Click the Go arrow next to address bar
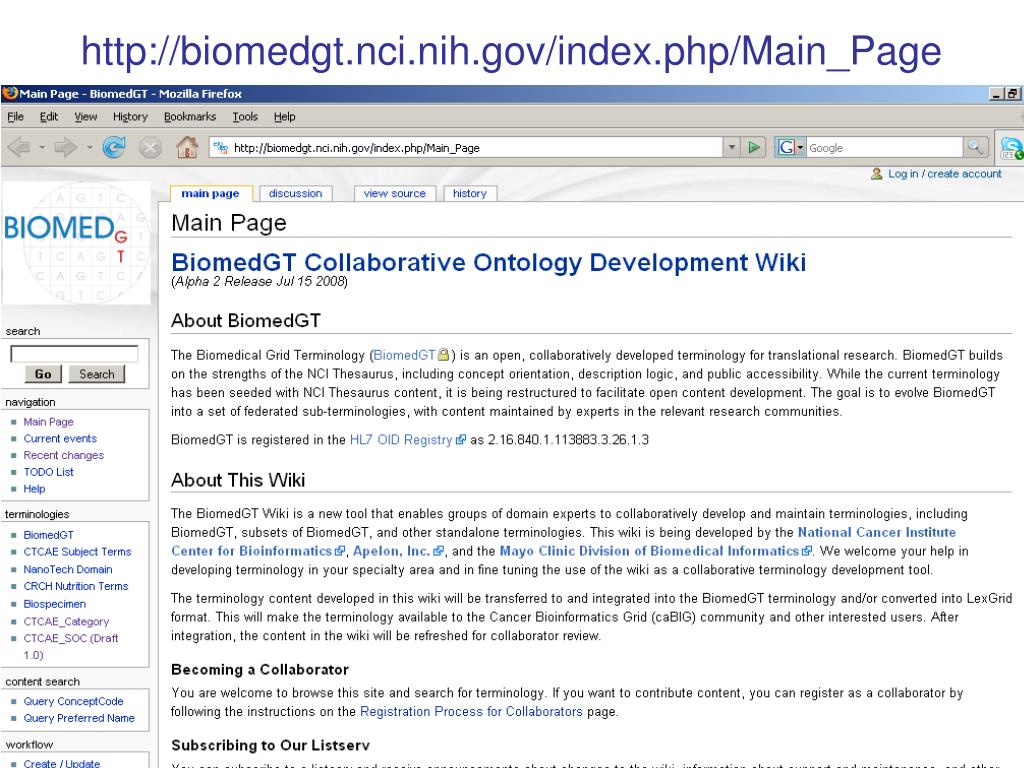This screenshot has height=768, width=1024. tap(755, 148)
